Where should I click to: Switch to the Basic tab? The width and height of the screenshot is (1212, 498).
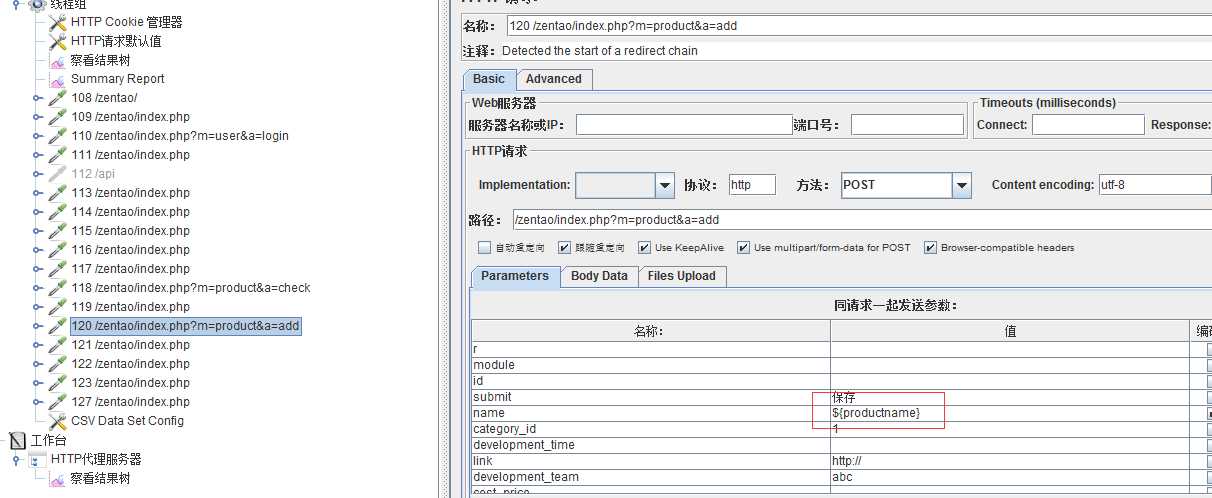(x=489, y=79)
